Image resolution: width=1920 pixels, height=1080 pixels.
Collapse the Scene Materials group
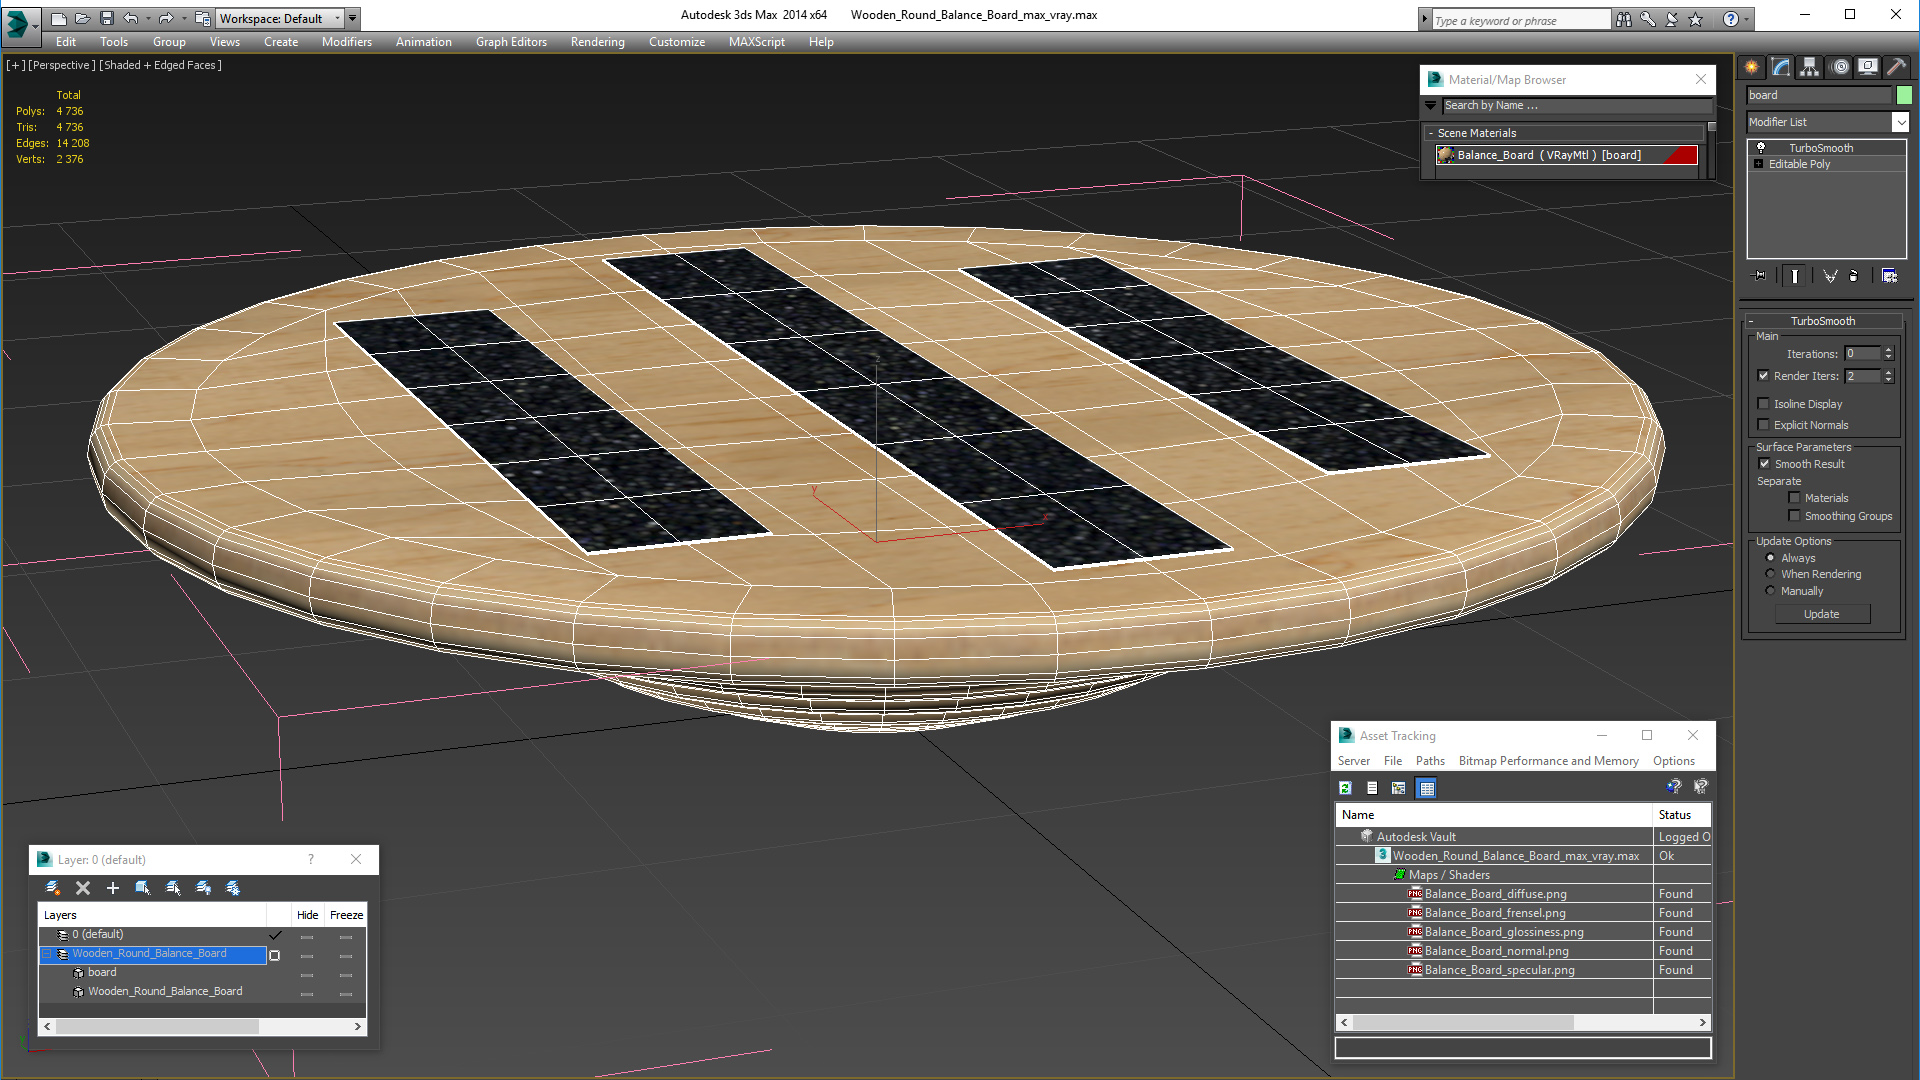(x=1431, y=133)
